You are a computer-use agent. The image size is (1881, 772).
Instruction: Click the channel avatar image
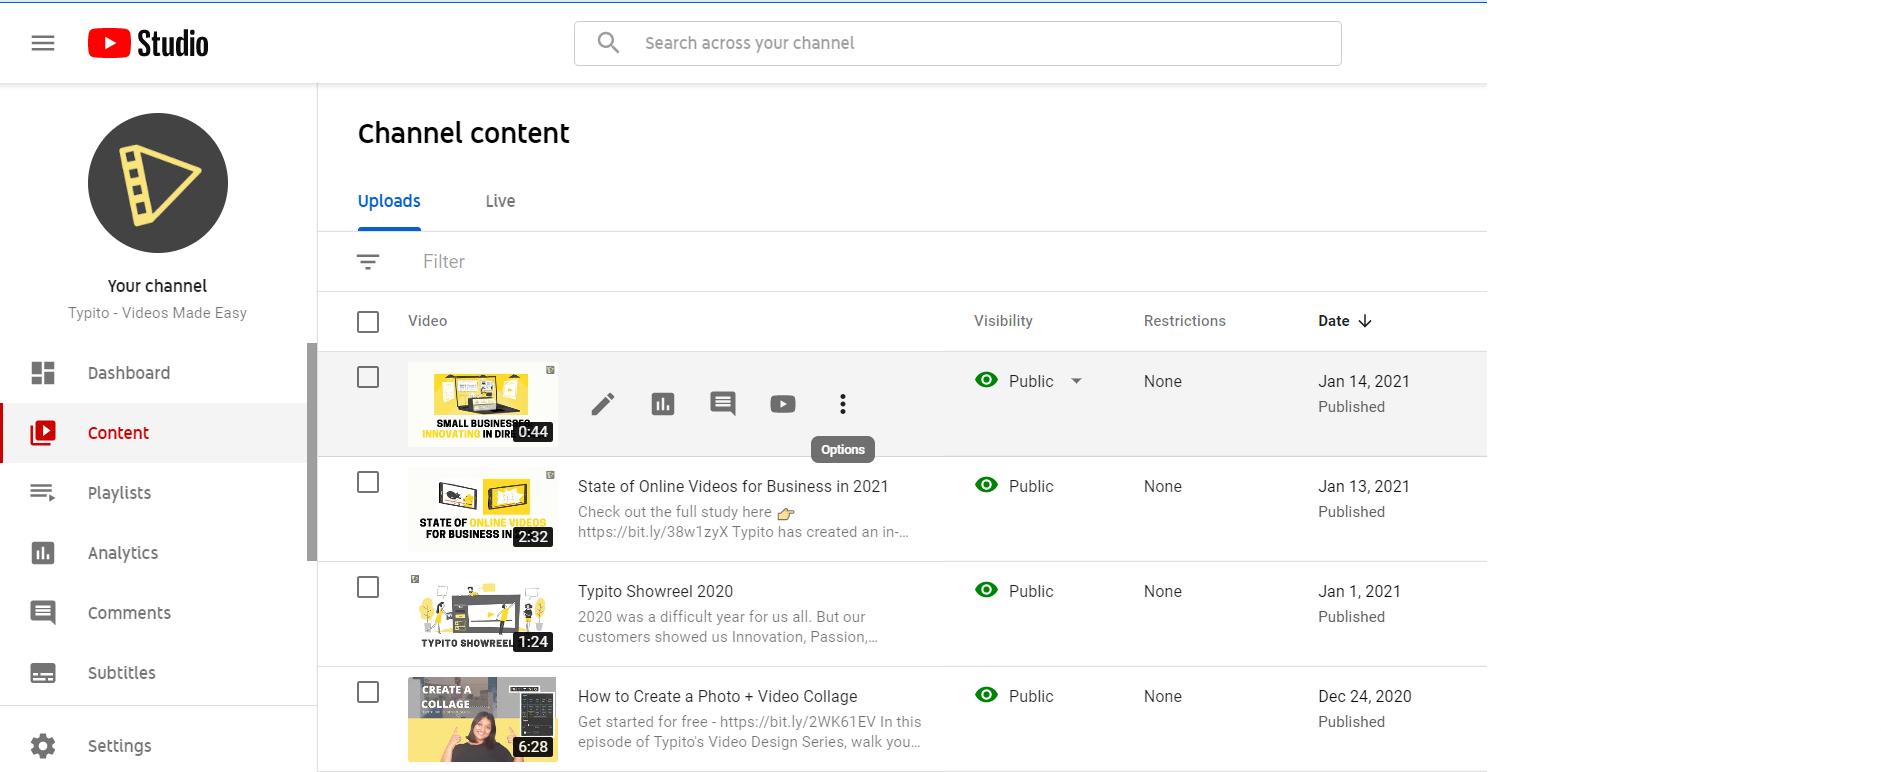[x=158, y=183]
